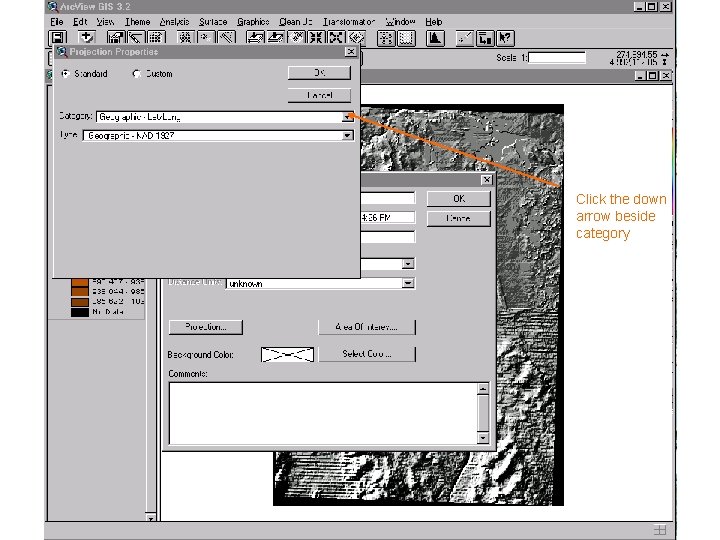Open the Distance Units dropdown arrow
720x540 pixels.
tap(408, 283)
